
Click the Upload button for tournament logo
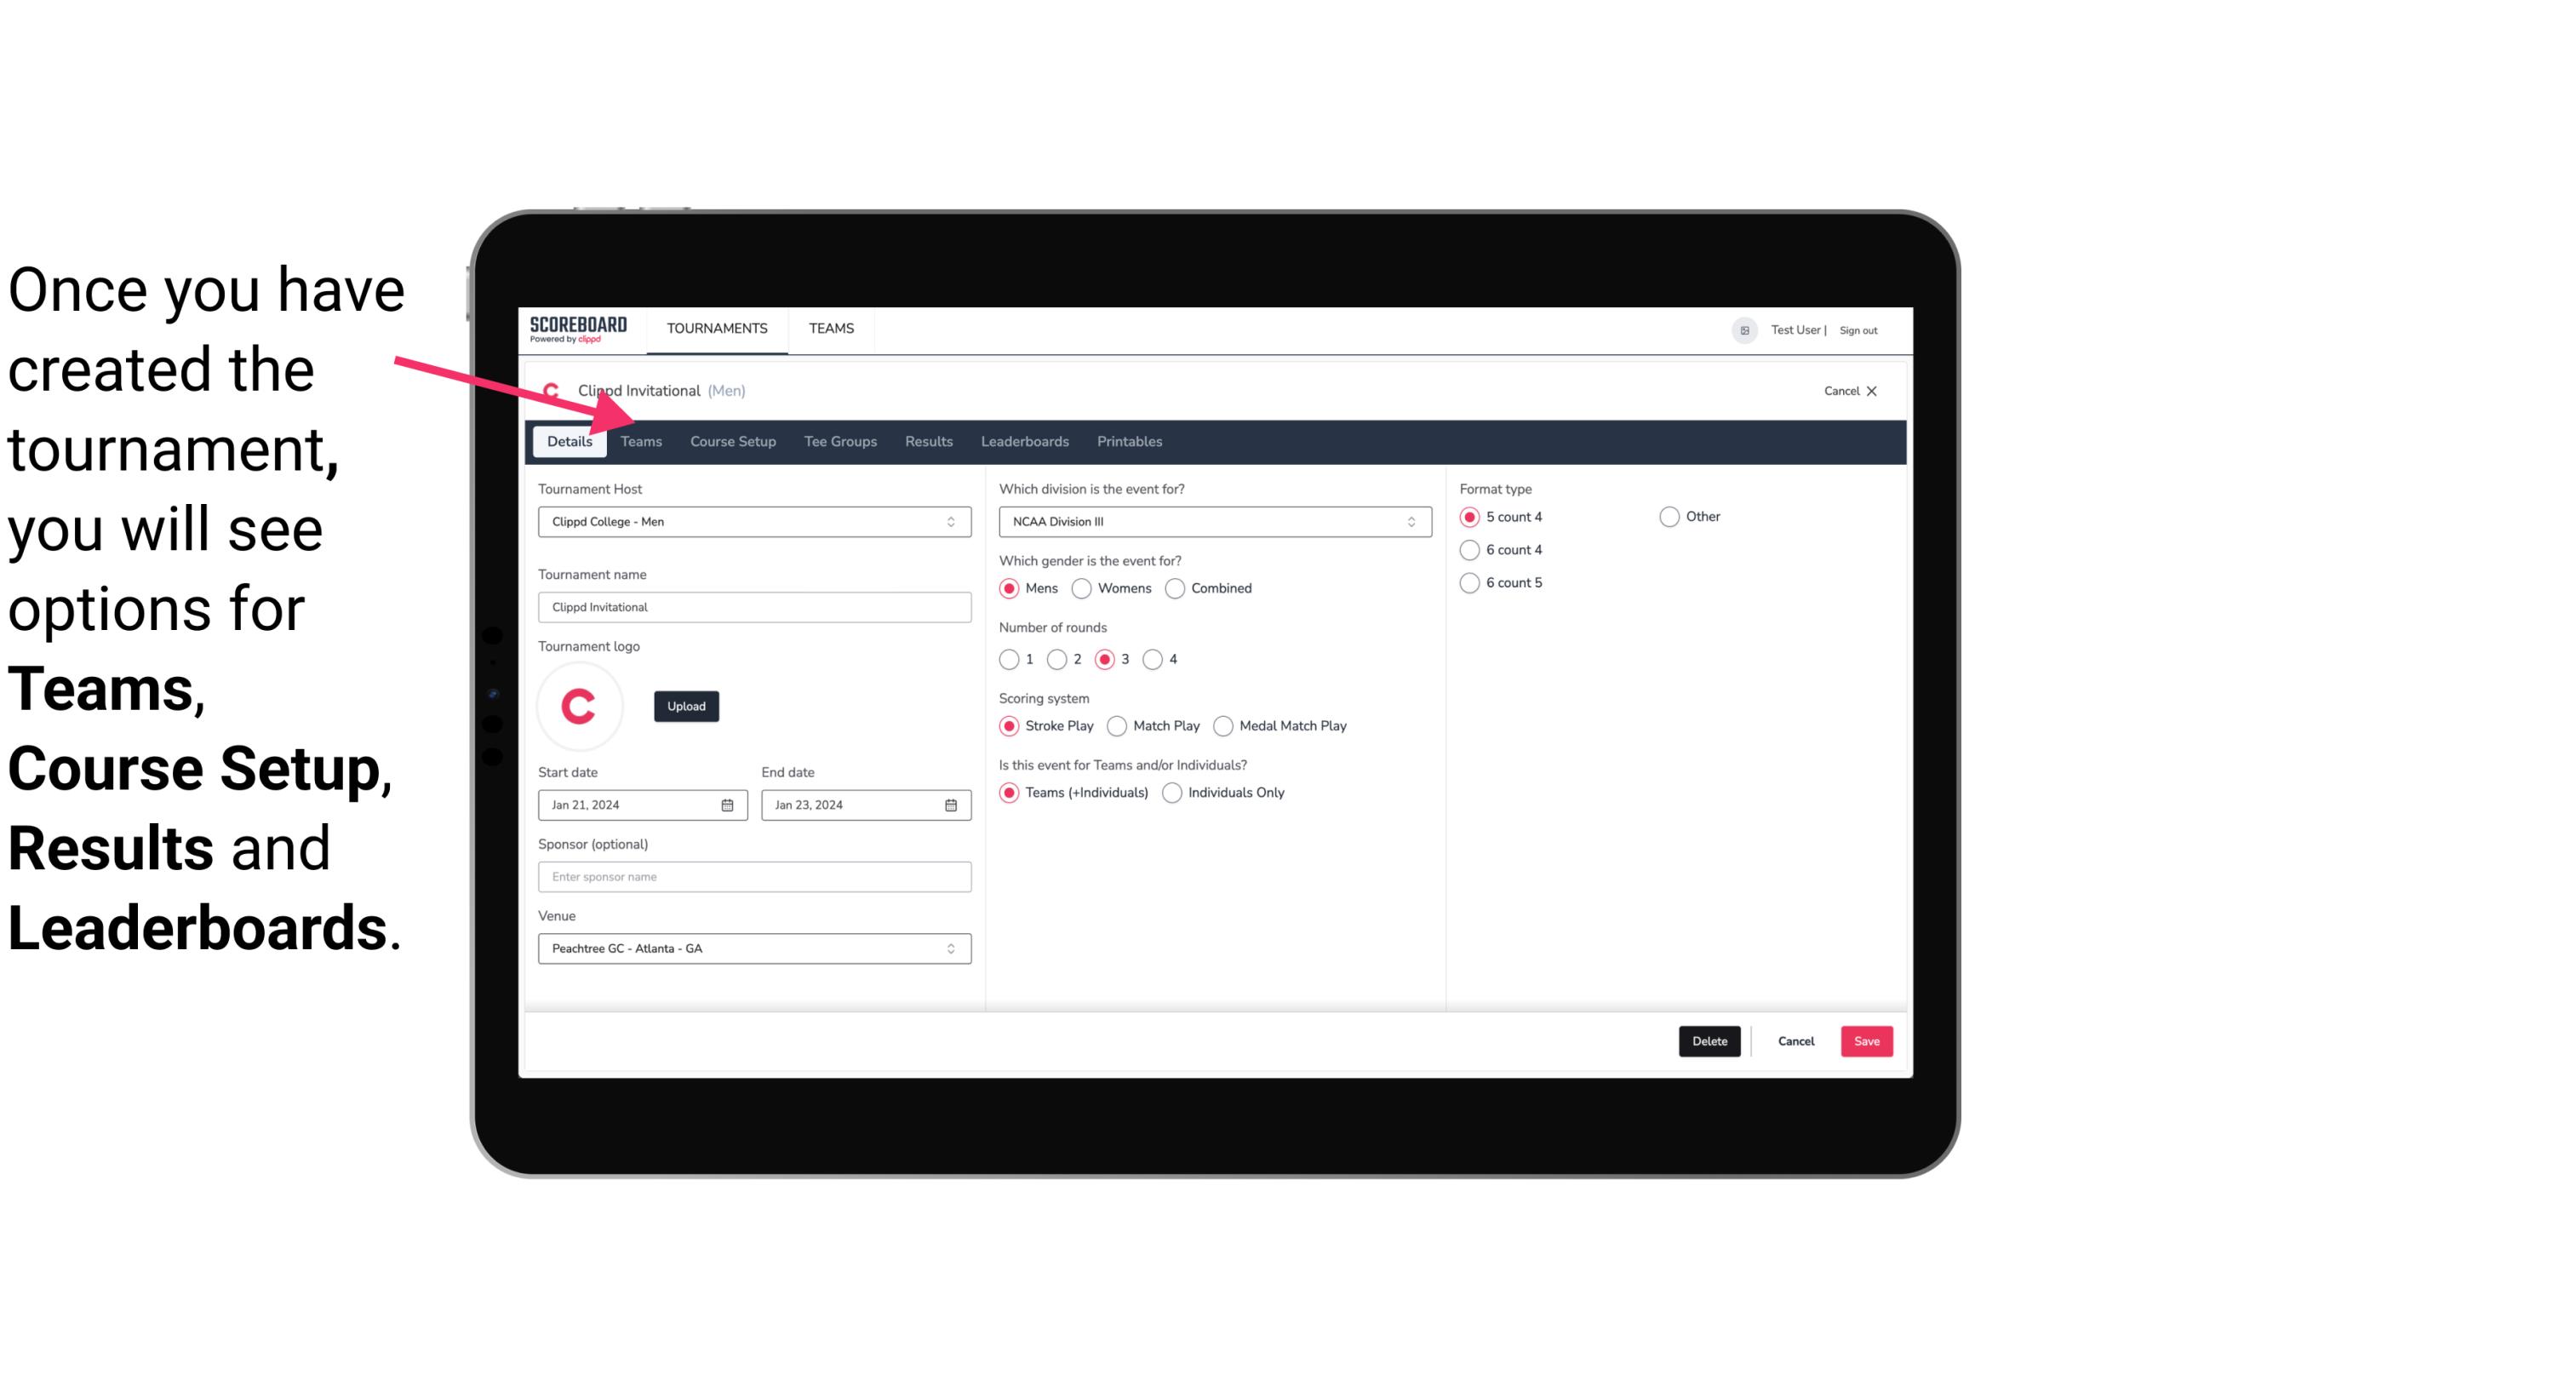[x=686, y=705]
